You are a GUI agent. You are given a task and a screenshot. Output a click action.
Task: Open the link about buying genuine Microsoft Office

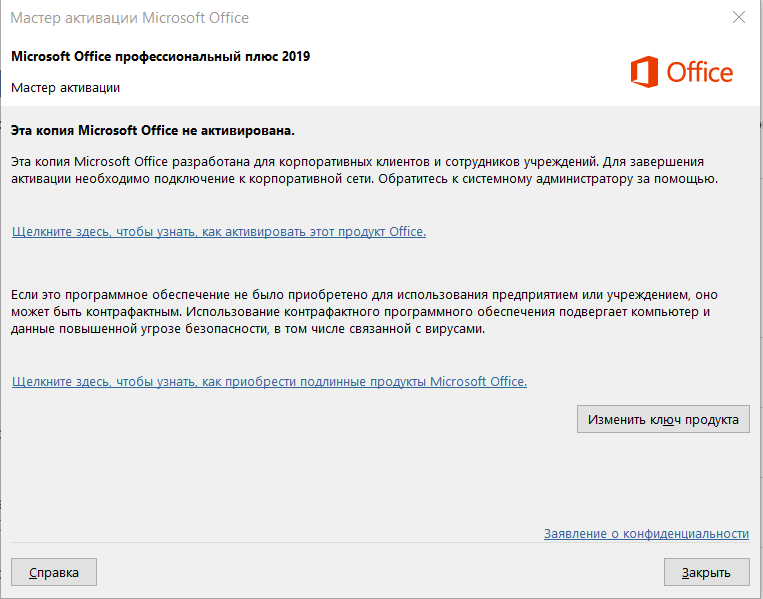tap(269, 381)
